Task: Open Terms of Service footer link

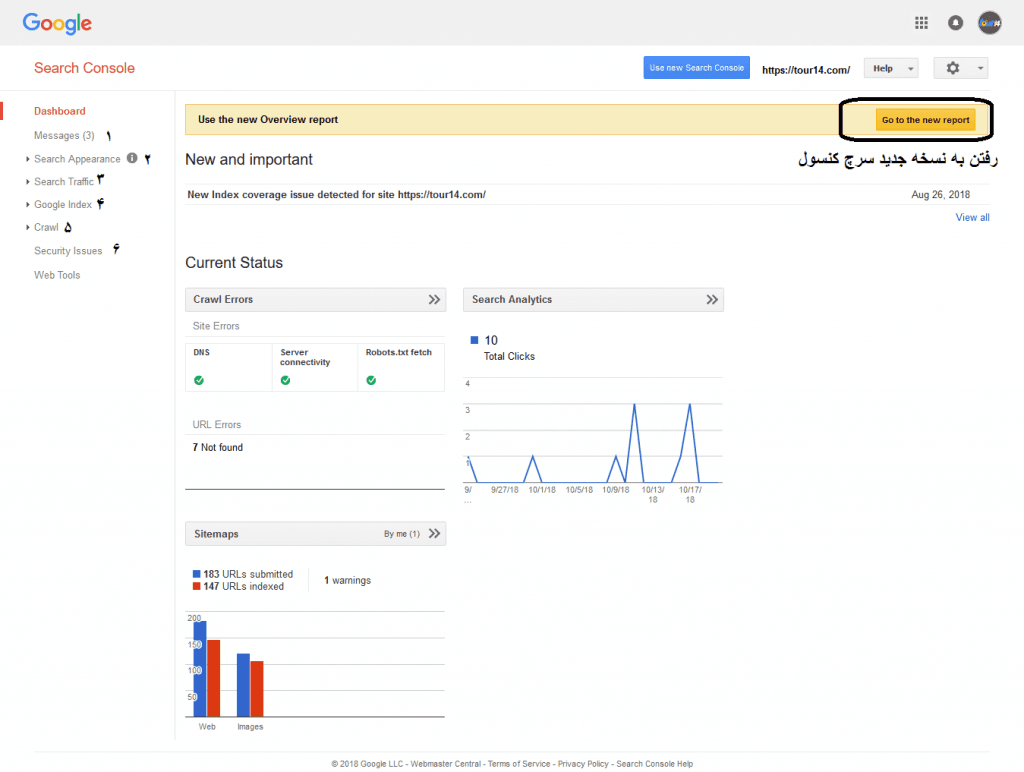Action: (519, 764)
